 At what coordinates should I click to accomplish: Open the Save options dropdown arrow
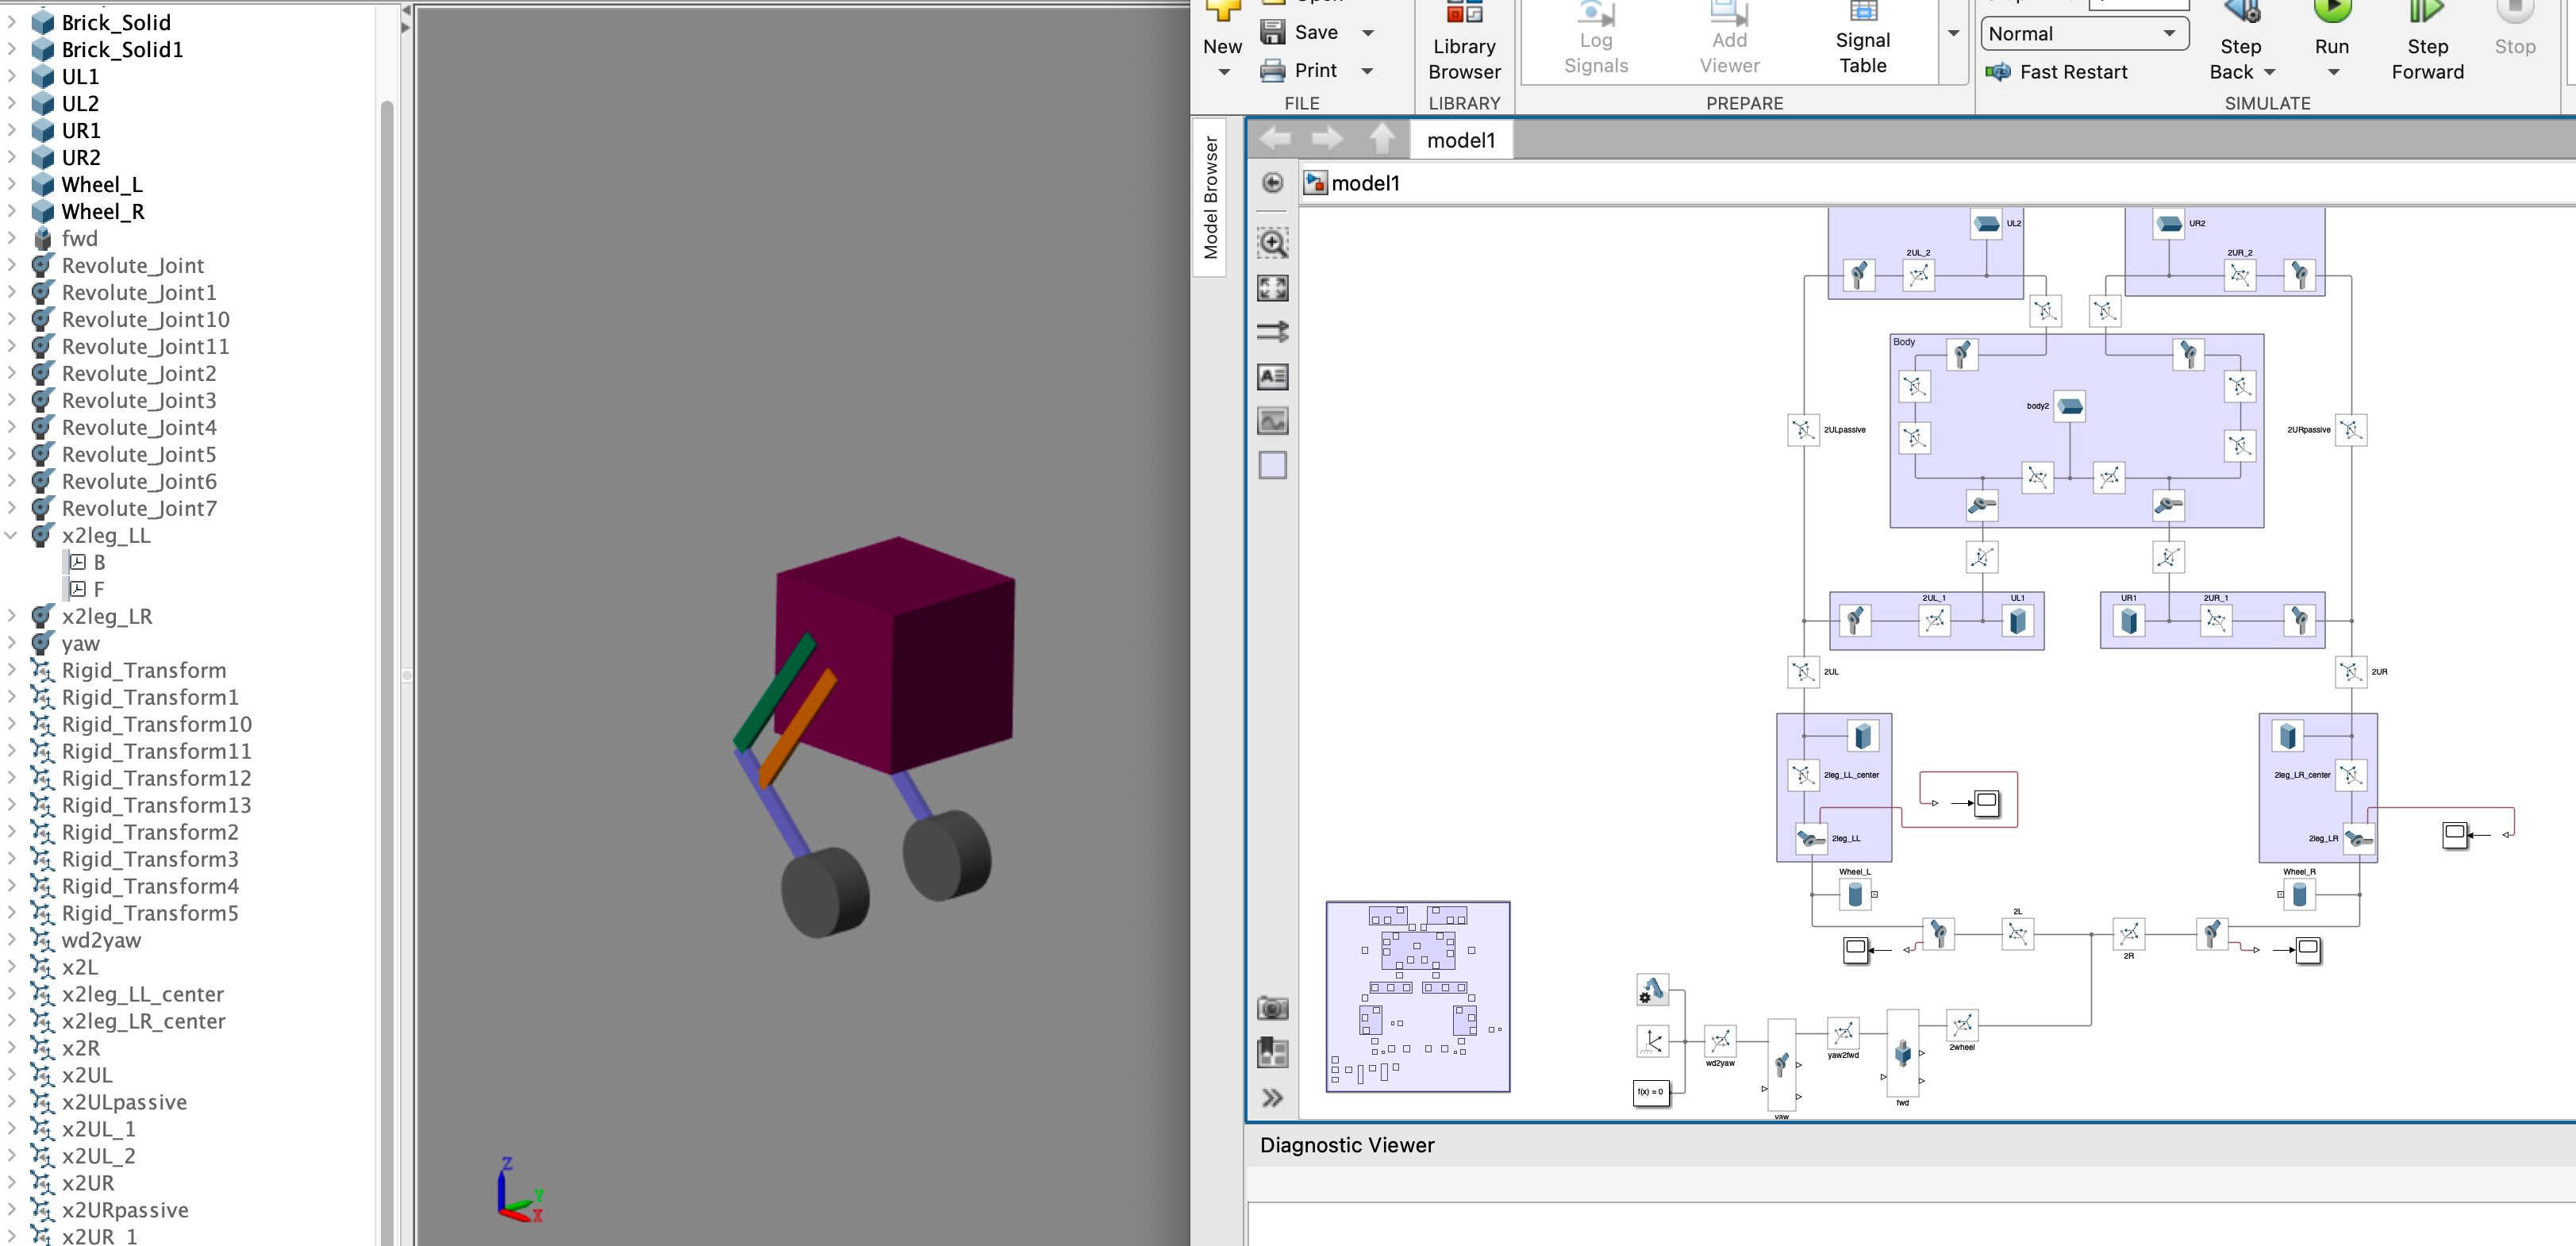pyautogui.click(x=1367, y=33)
